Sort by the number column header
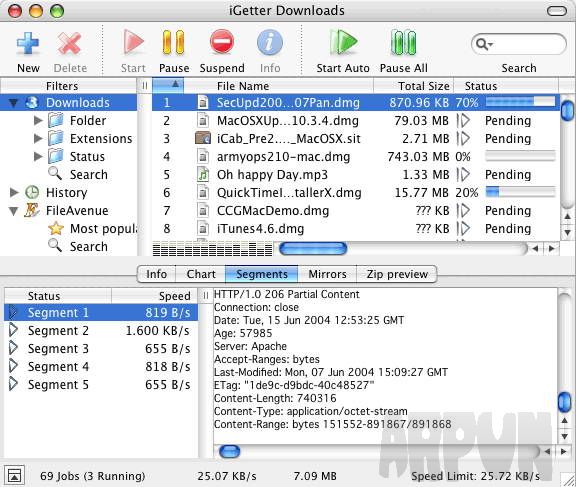This screenshot has height=487, width=577. tap(168, 85)
